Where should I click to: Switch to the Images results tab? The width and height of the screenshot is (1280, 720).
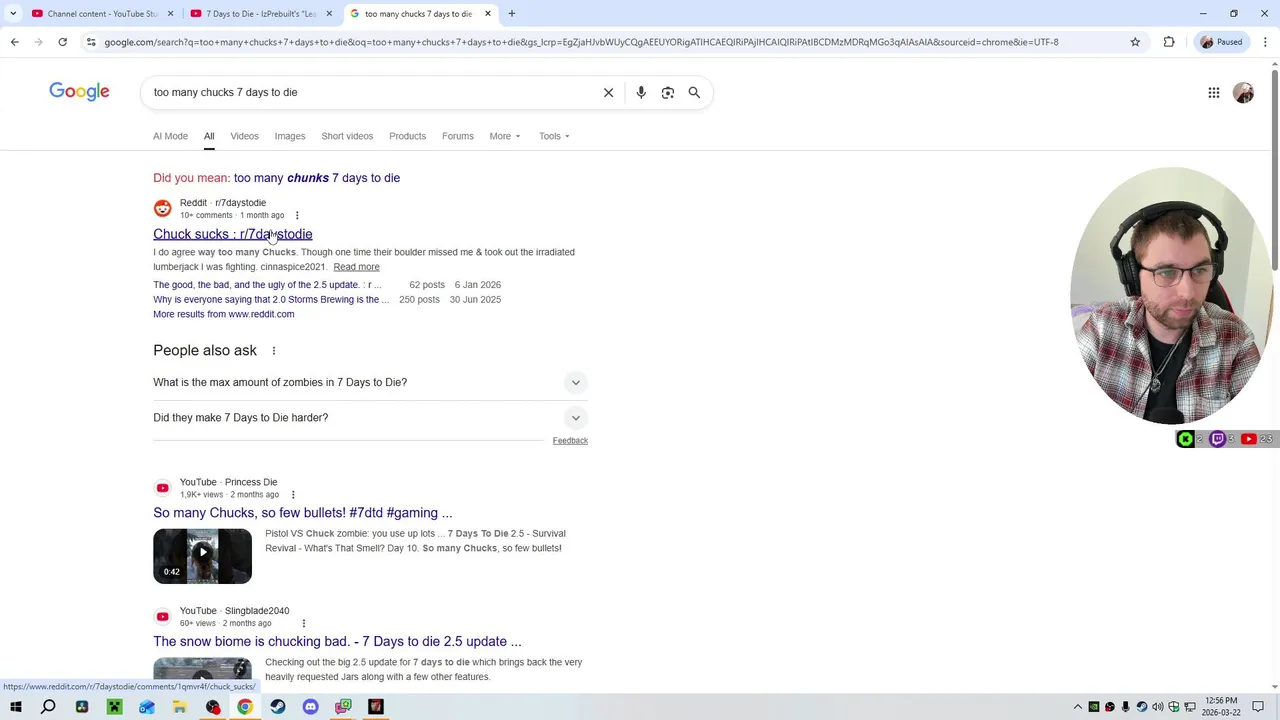click(x=290, y=136)
